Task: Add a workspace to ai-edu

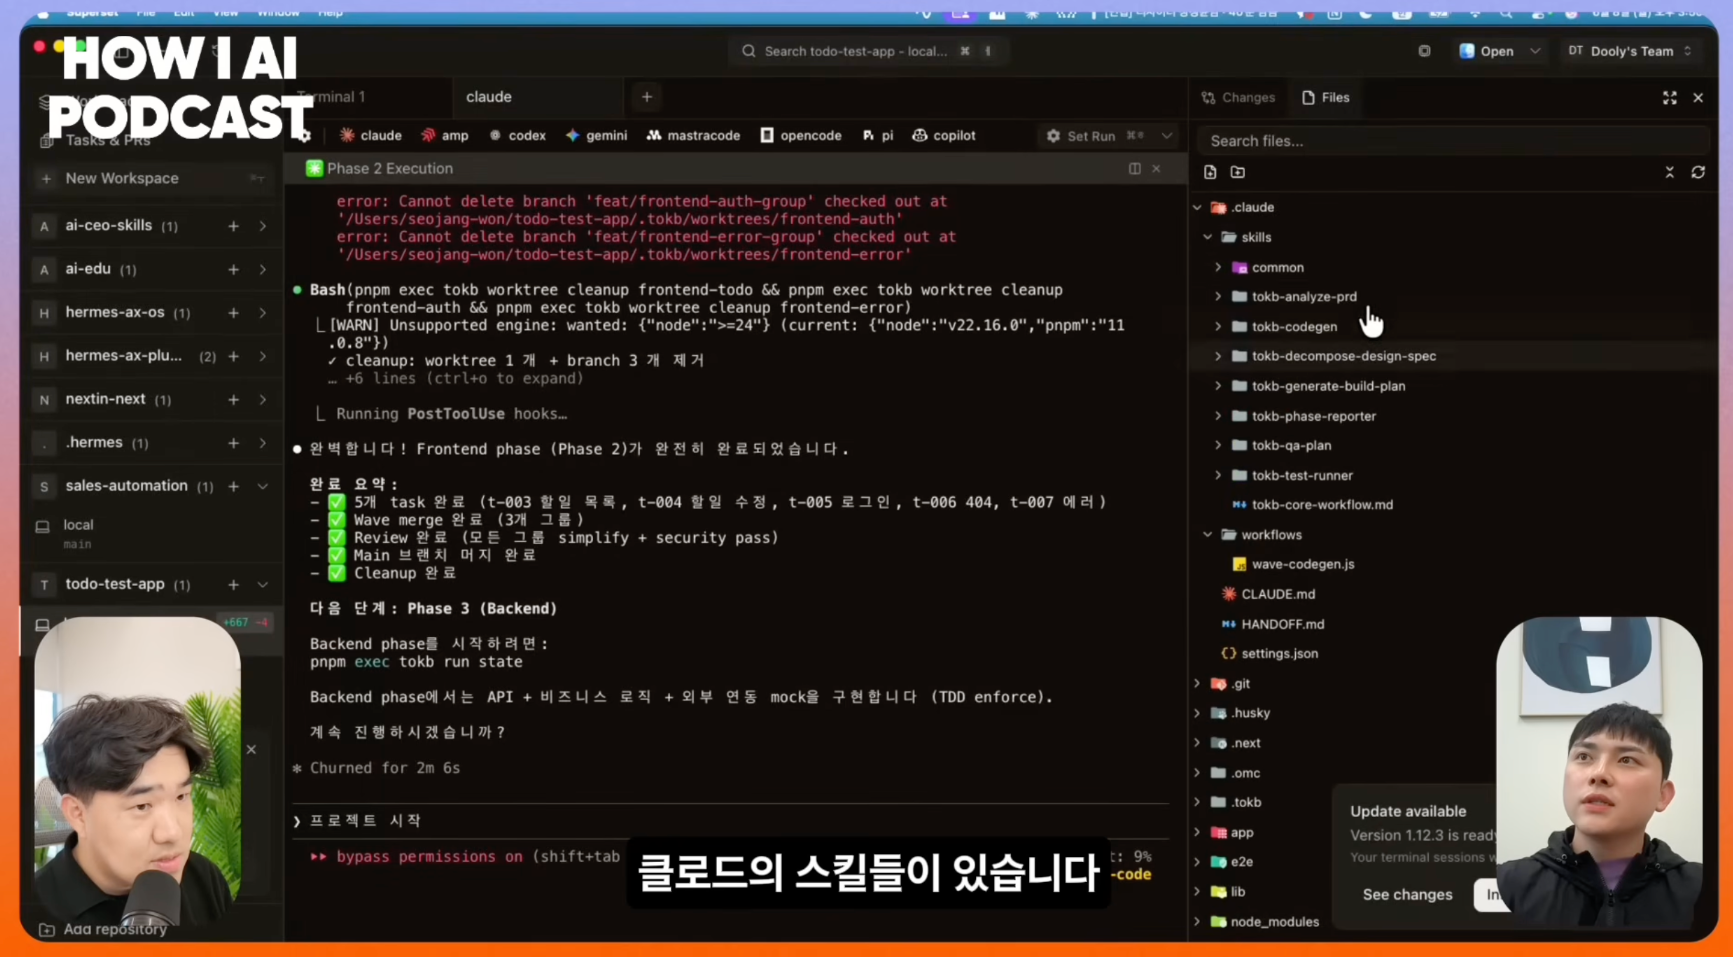Action: 233,269
